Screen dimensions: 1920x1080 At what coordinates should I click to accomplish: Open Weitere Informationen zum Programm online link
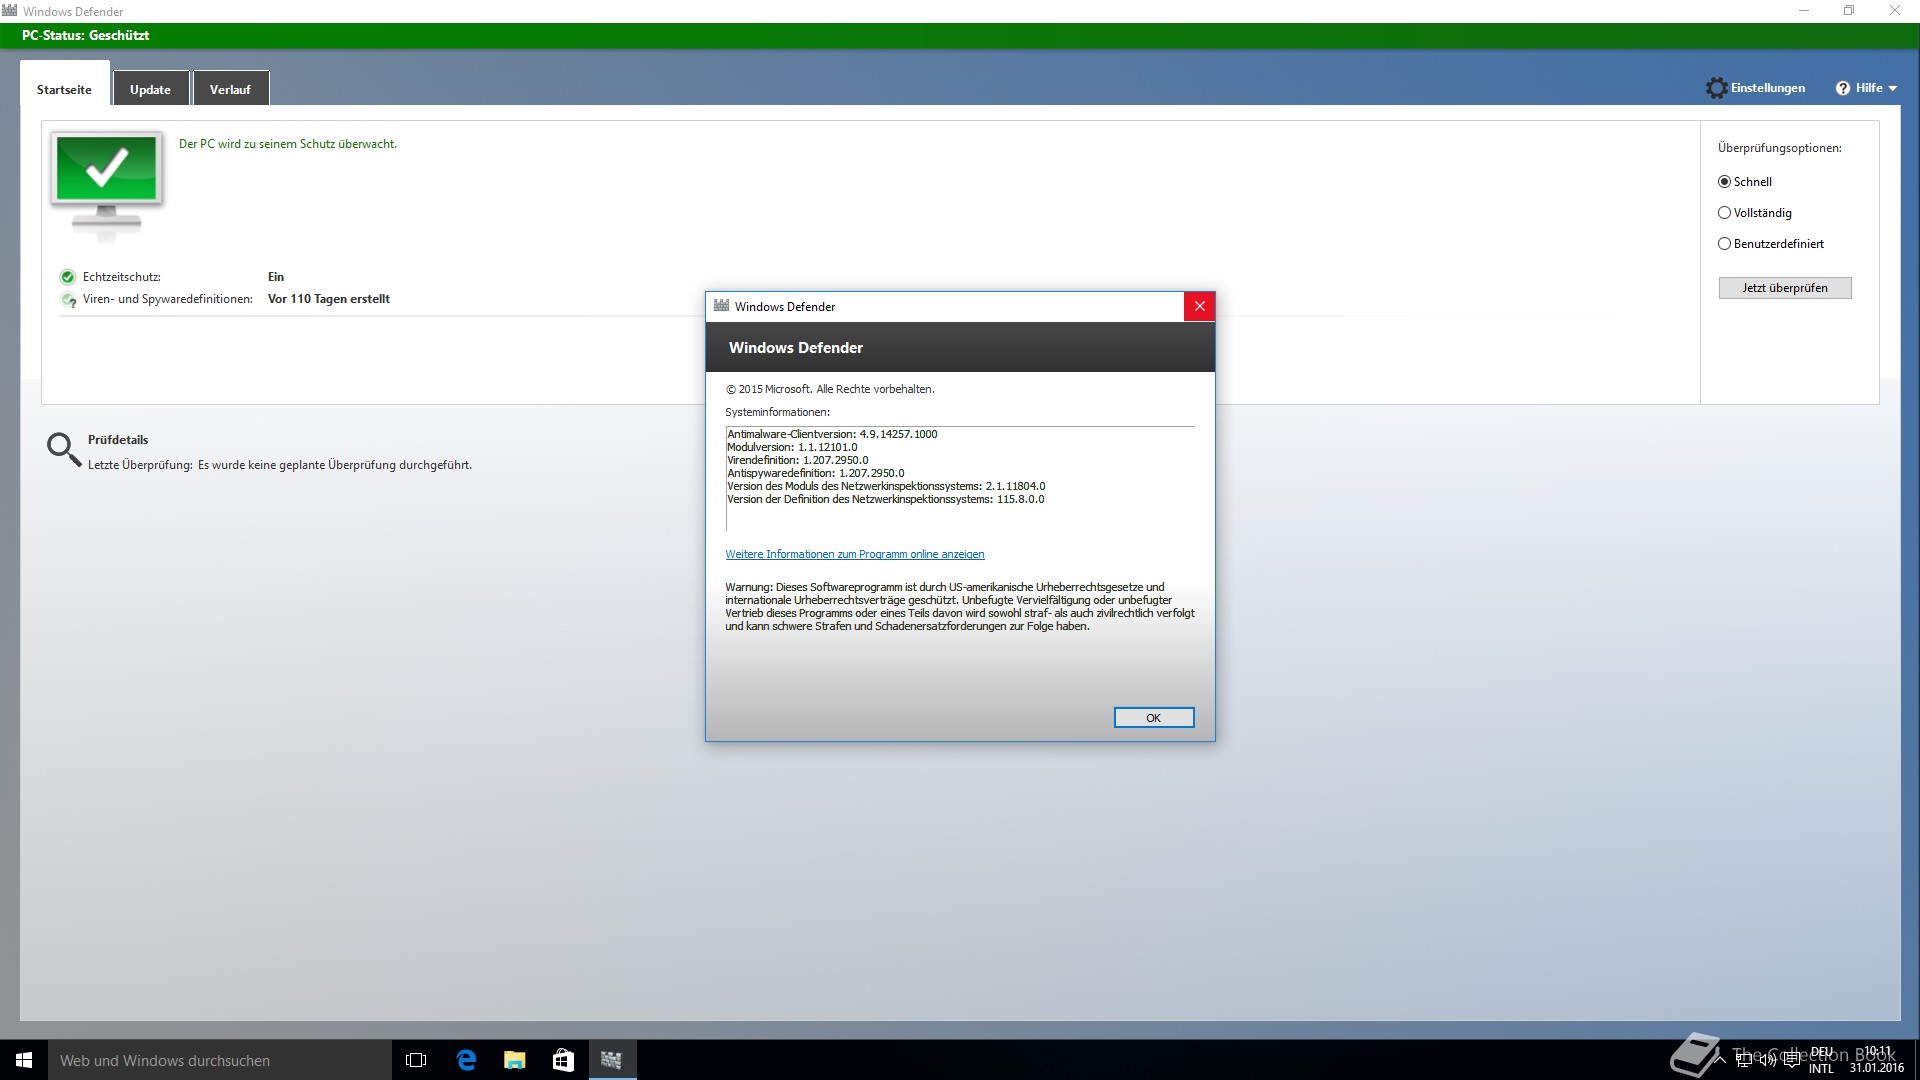(855, 554)
